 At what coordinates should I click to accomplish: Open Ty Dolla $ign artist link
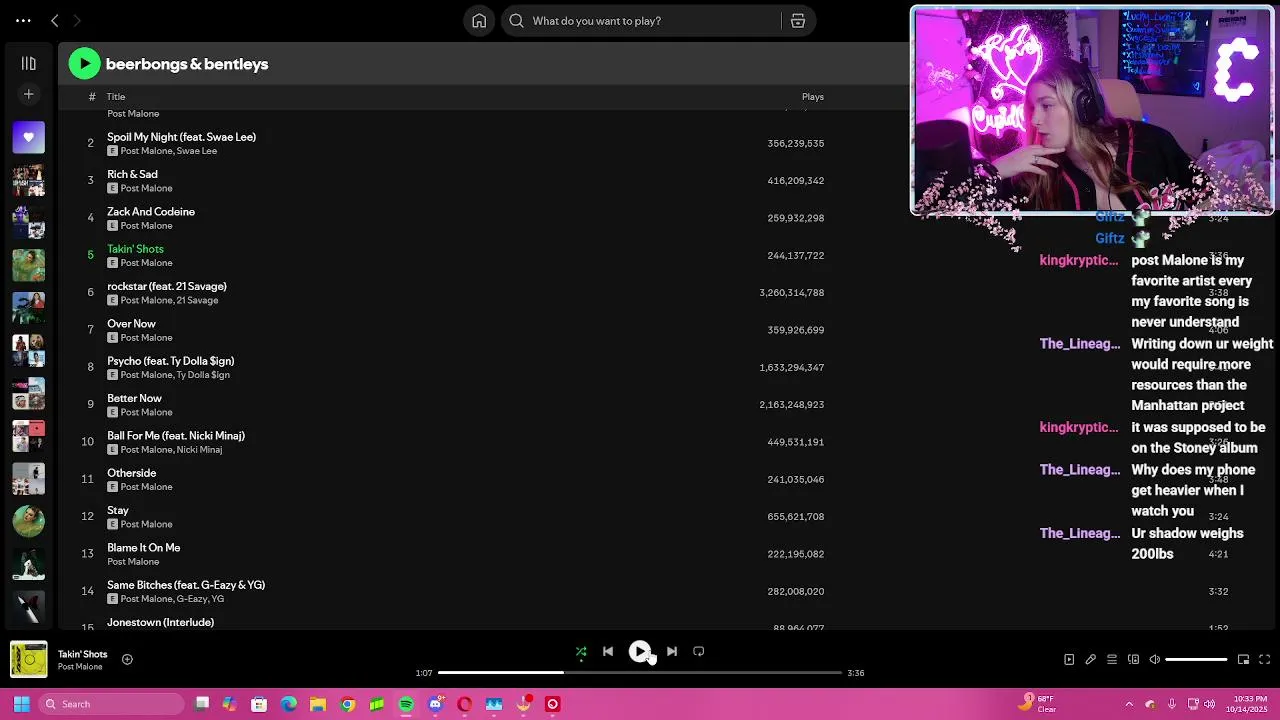pyautogui.click(x=203, y=375)
